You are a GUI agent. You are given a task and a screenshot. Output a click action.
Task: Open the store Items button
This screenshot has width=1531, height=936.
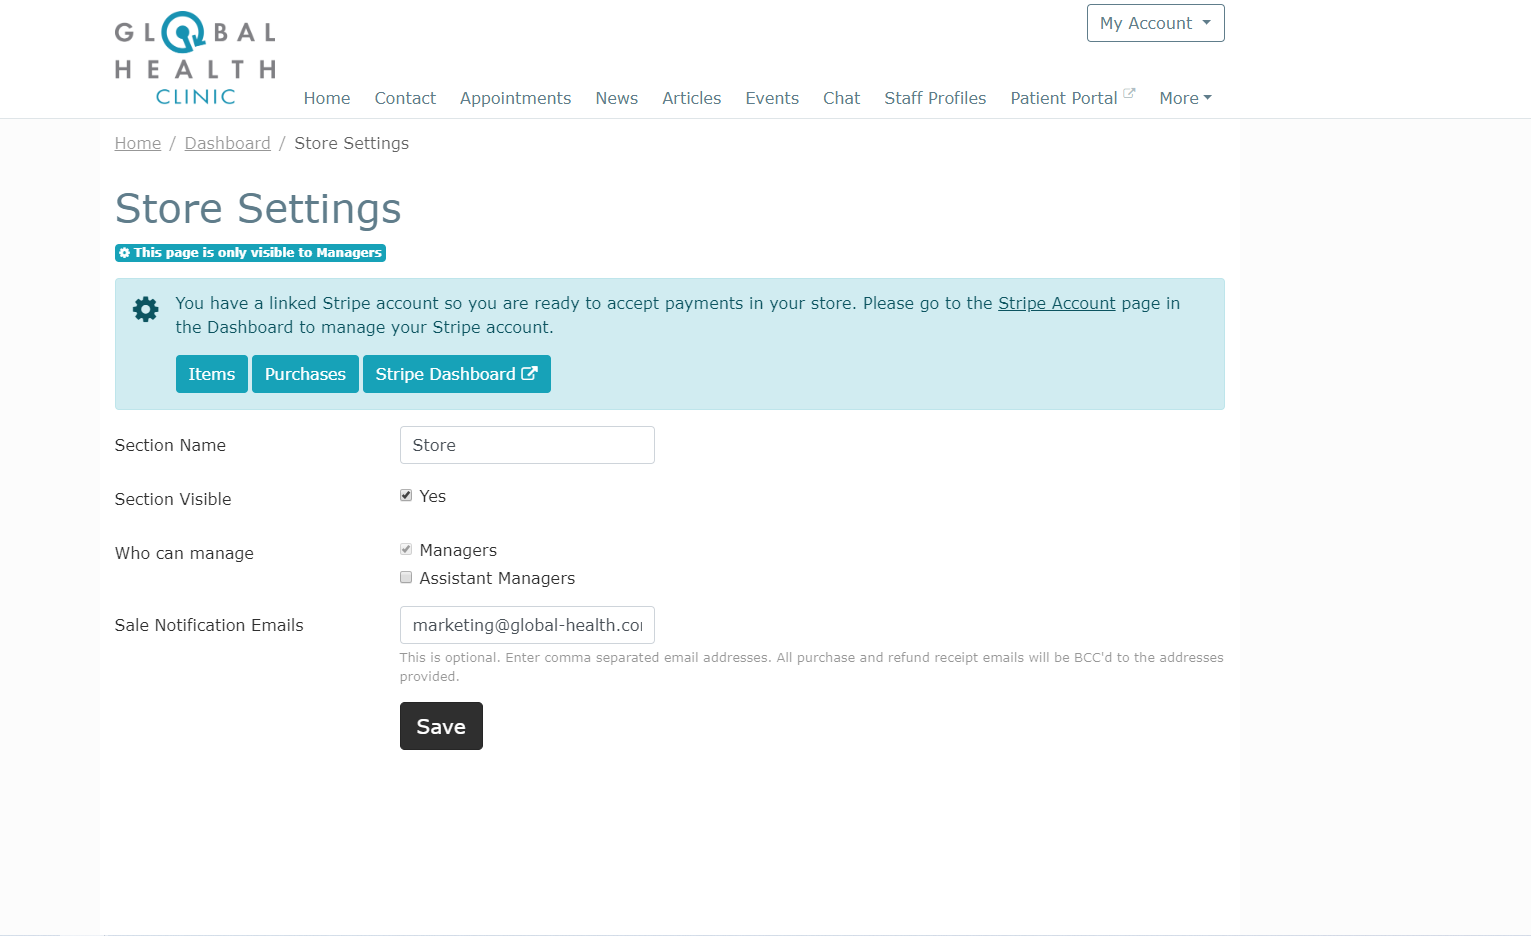212,374
